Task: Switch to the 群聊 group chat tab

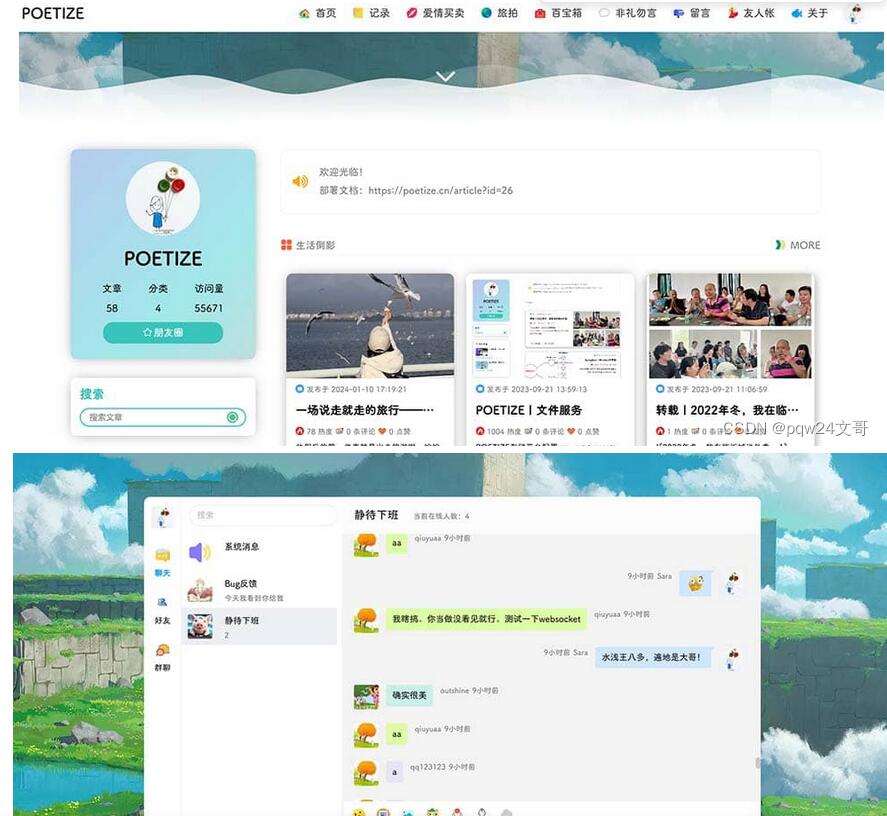Action: (x=162, y=656)
